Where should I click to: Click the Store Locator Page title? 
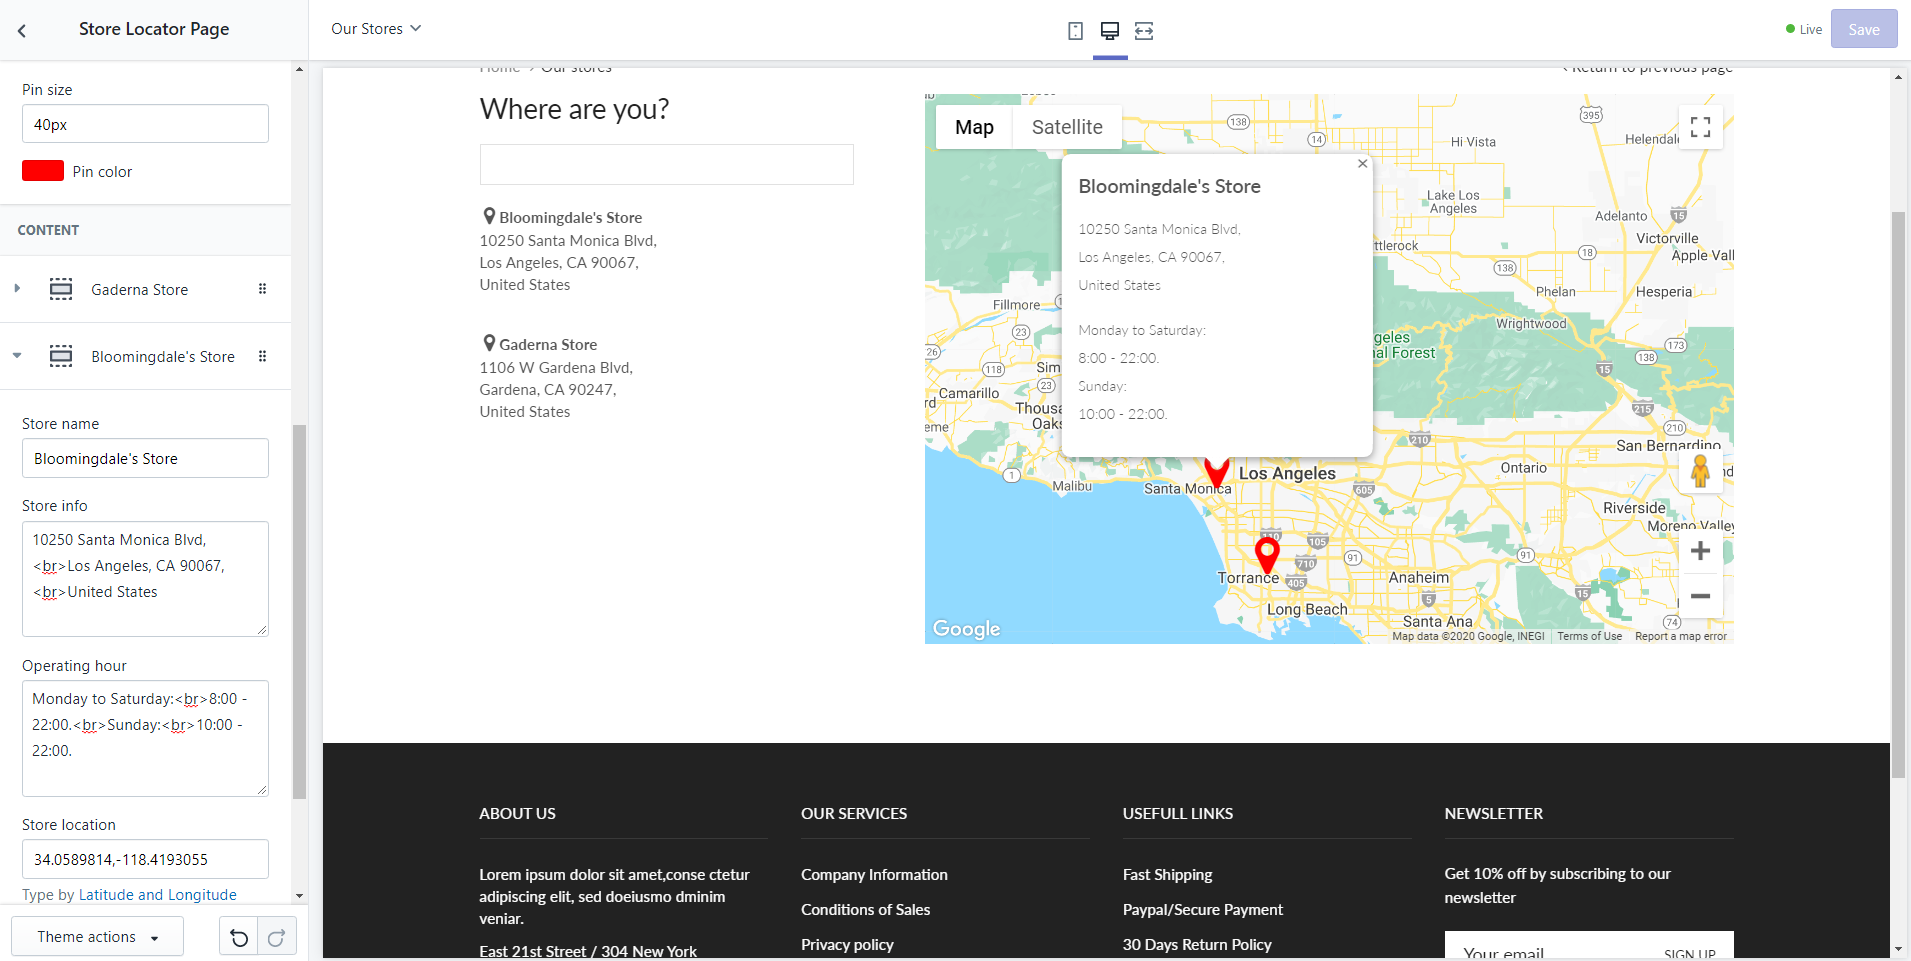(154, 29)
